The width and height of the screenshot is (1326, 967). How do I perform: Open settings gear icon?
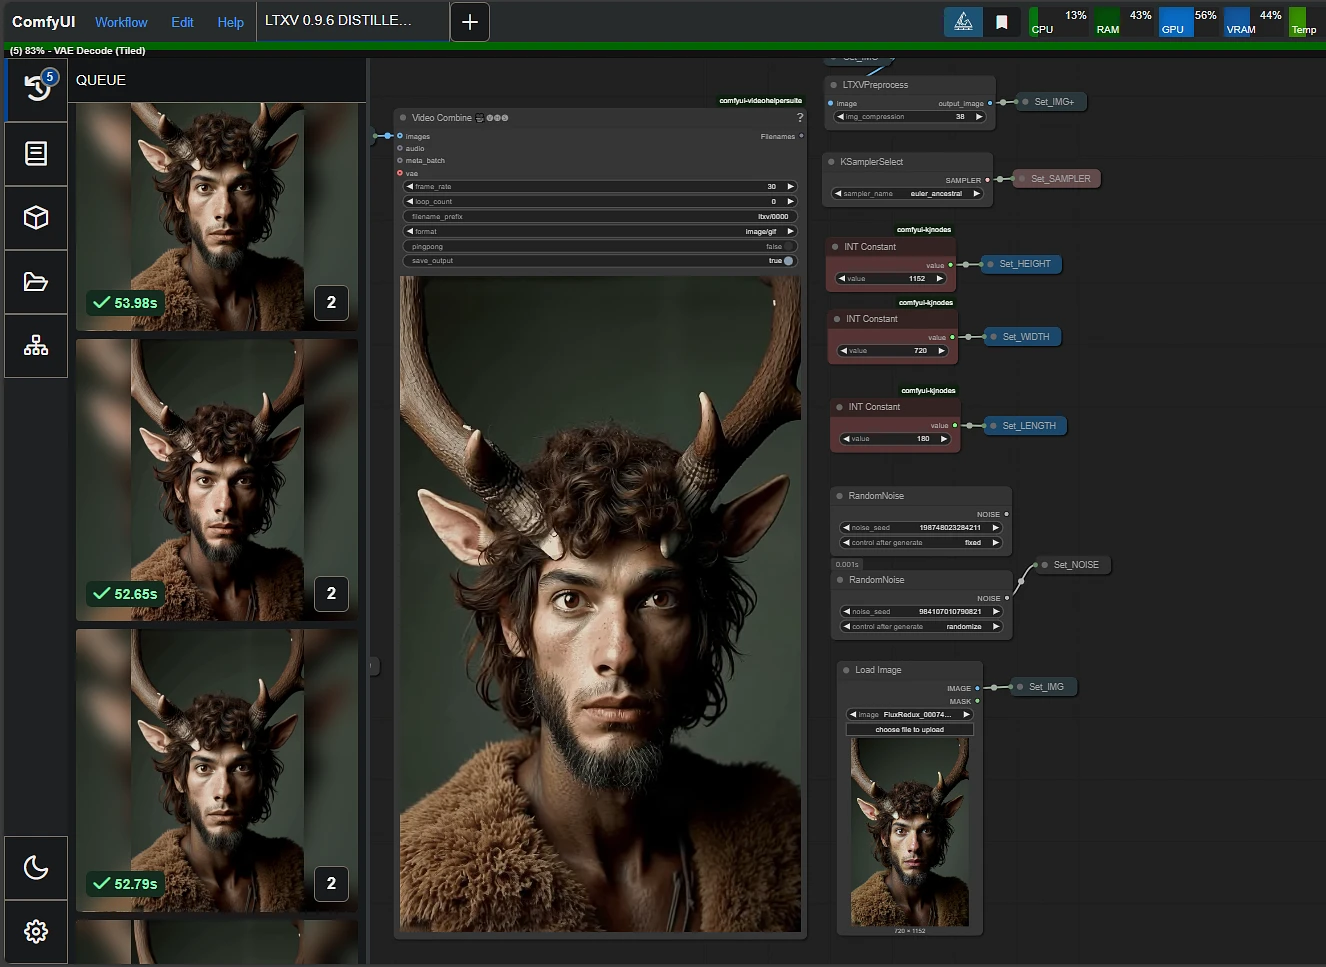click(x=36, y=932)
